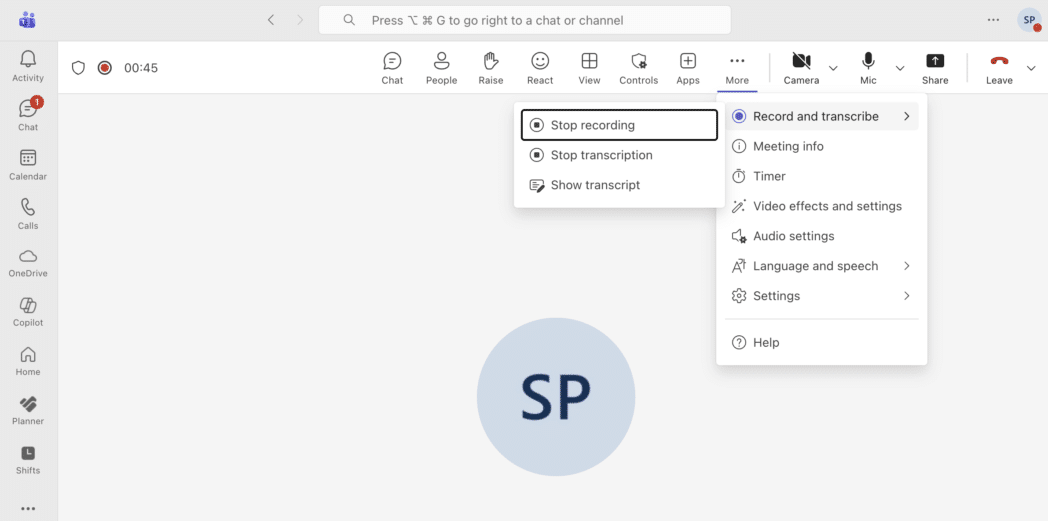Leave the meeting with the Leave button
Screen dimensions: 1048x521
pyautogui.click(x=999, y=67)
